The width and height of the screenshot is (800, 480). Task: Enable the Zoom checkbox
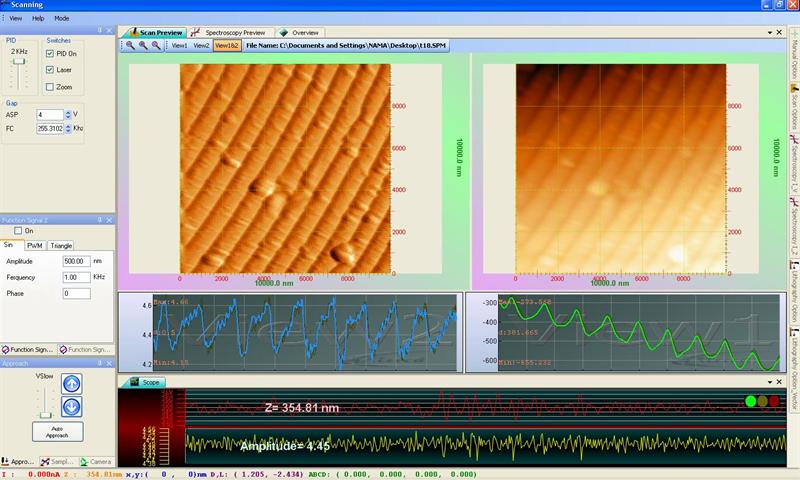click(50, 87)
